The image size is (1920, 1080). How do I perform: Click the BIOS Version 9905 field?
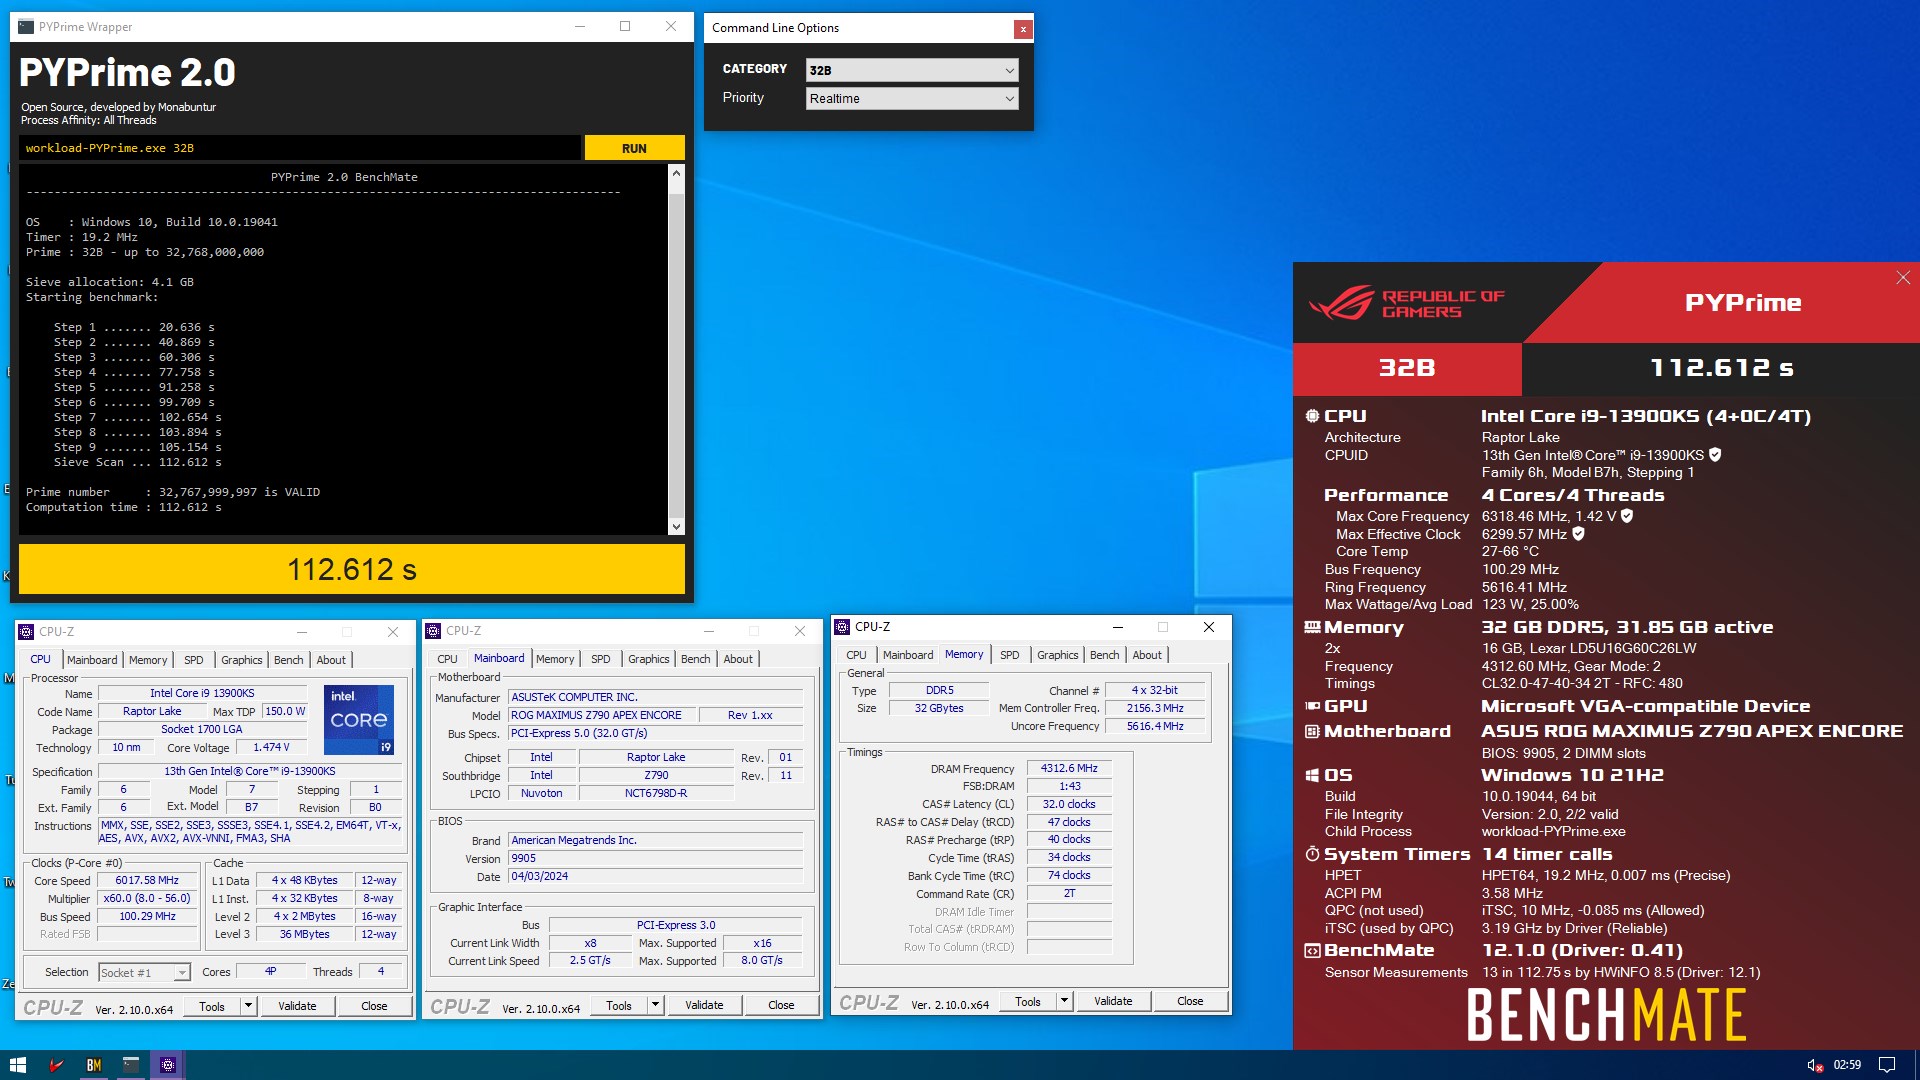(655, 859)
